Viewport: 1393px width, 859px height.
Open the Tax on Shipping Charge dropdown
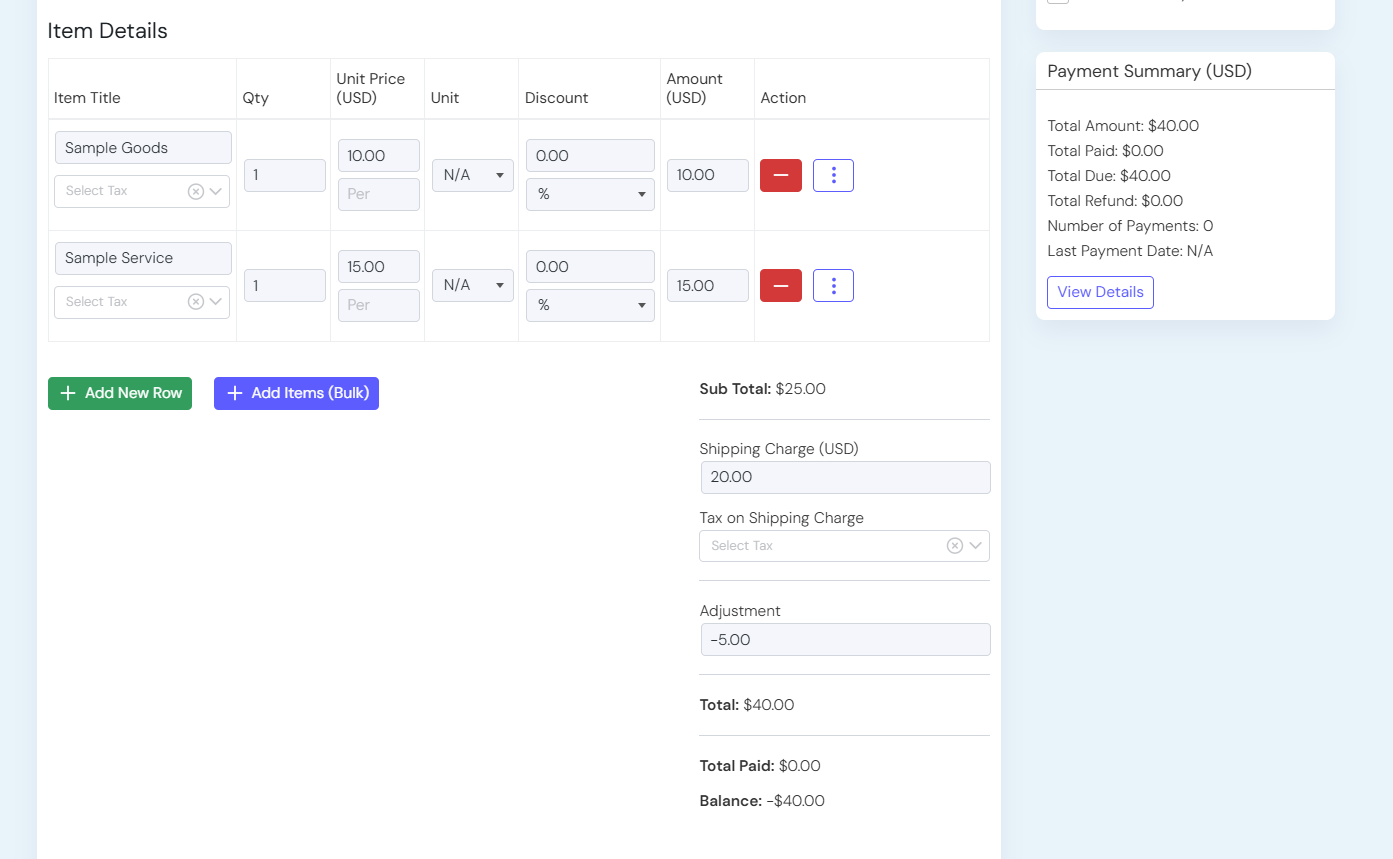pyautogui.click(x=976, y=546)
